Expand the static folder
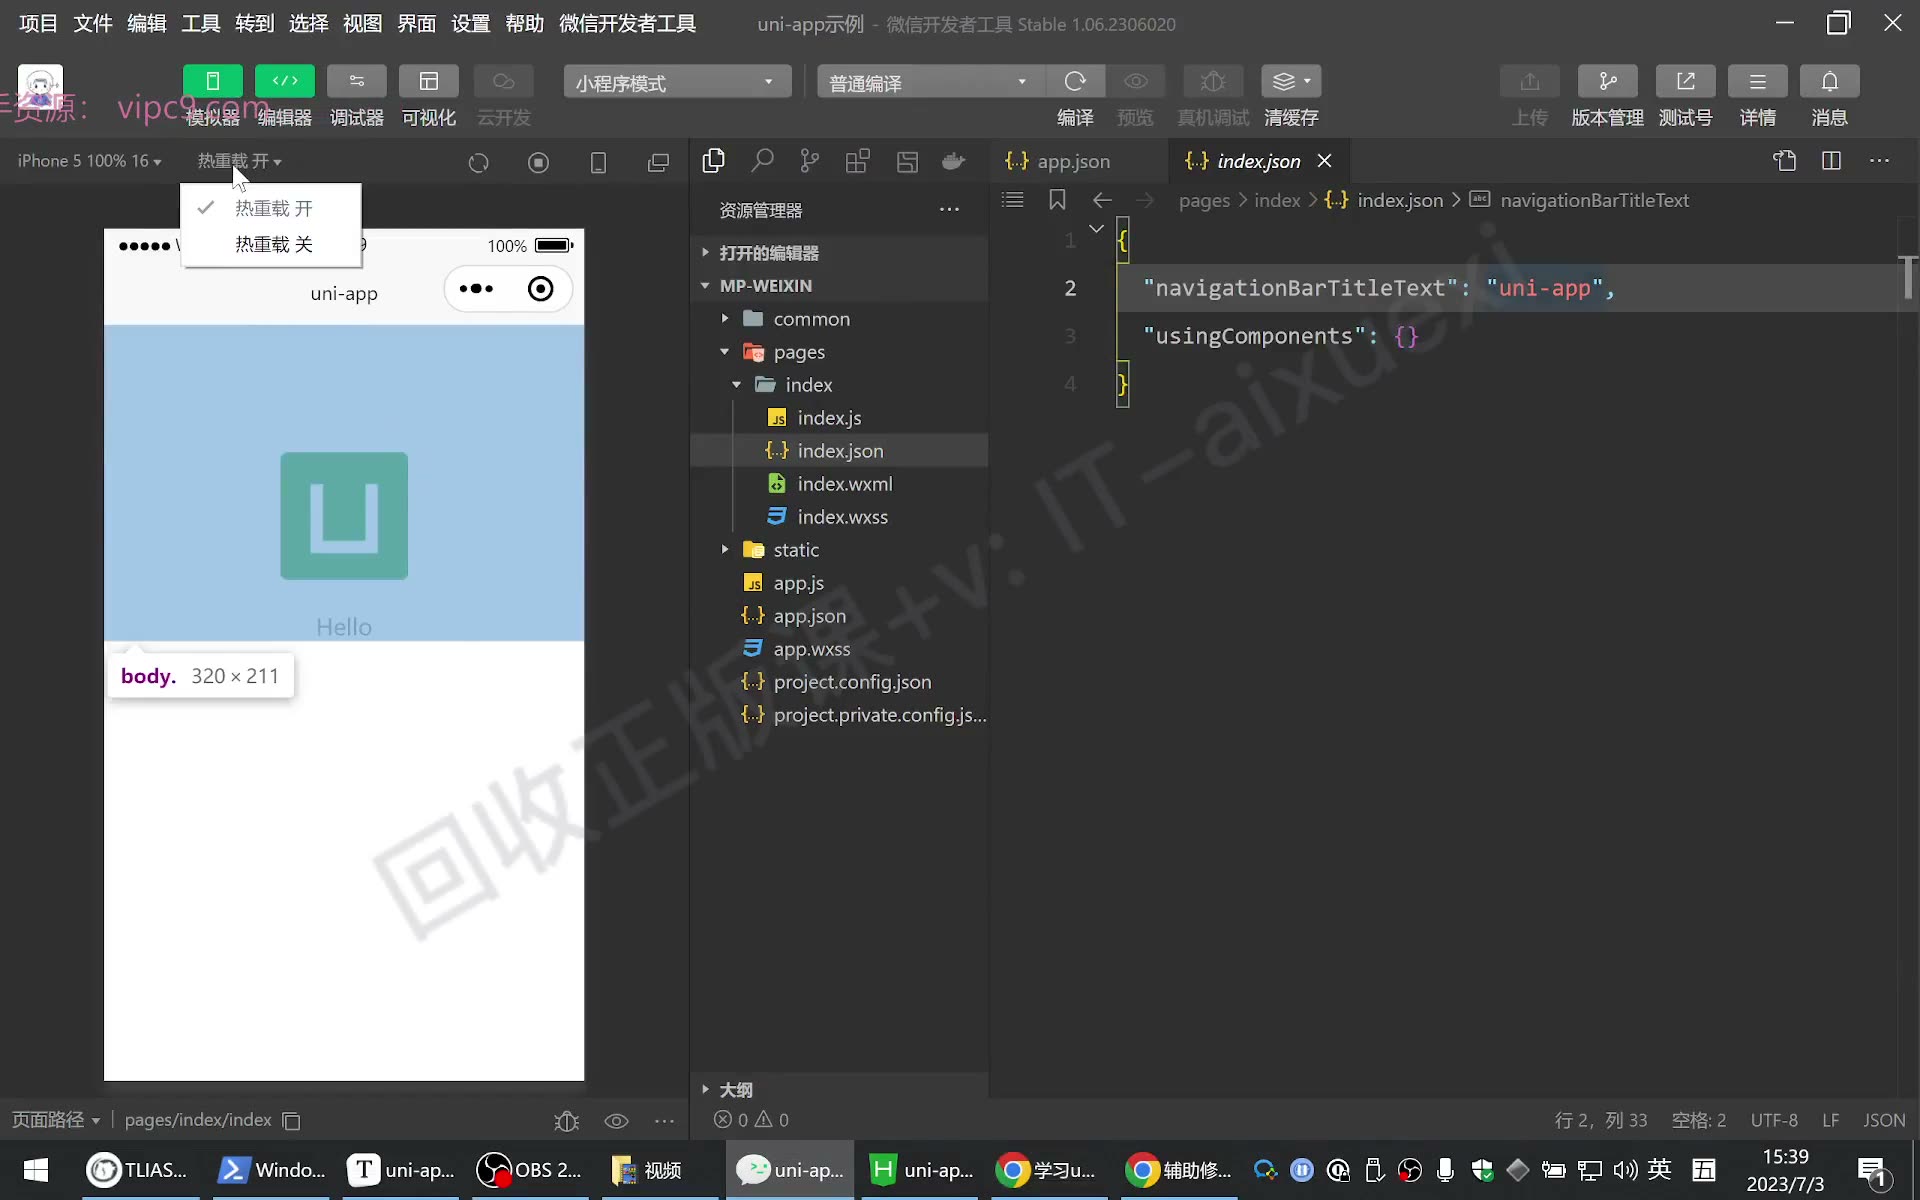The image size is (1920, 1200). (x=795, y=550)
